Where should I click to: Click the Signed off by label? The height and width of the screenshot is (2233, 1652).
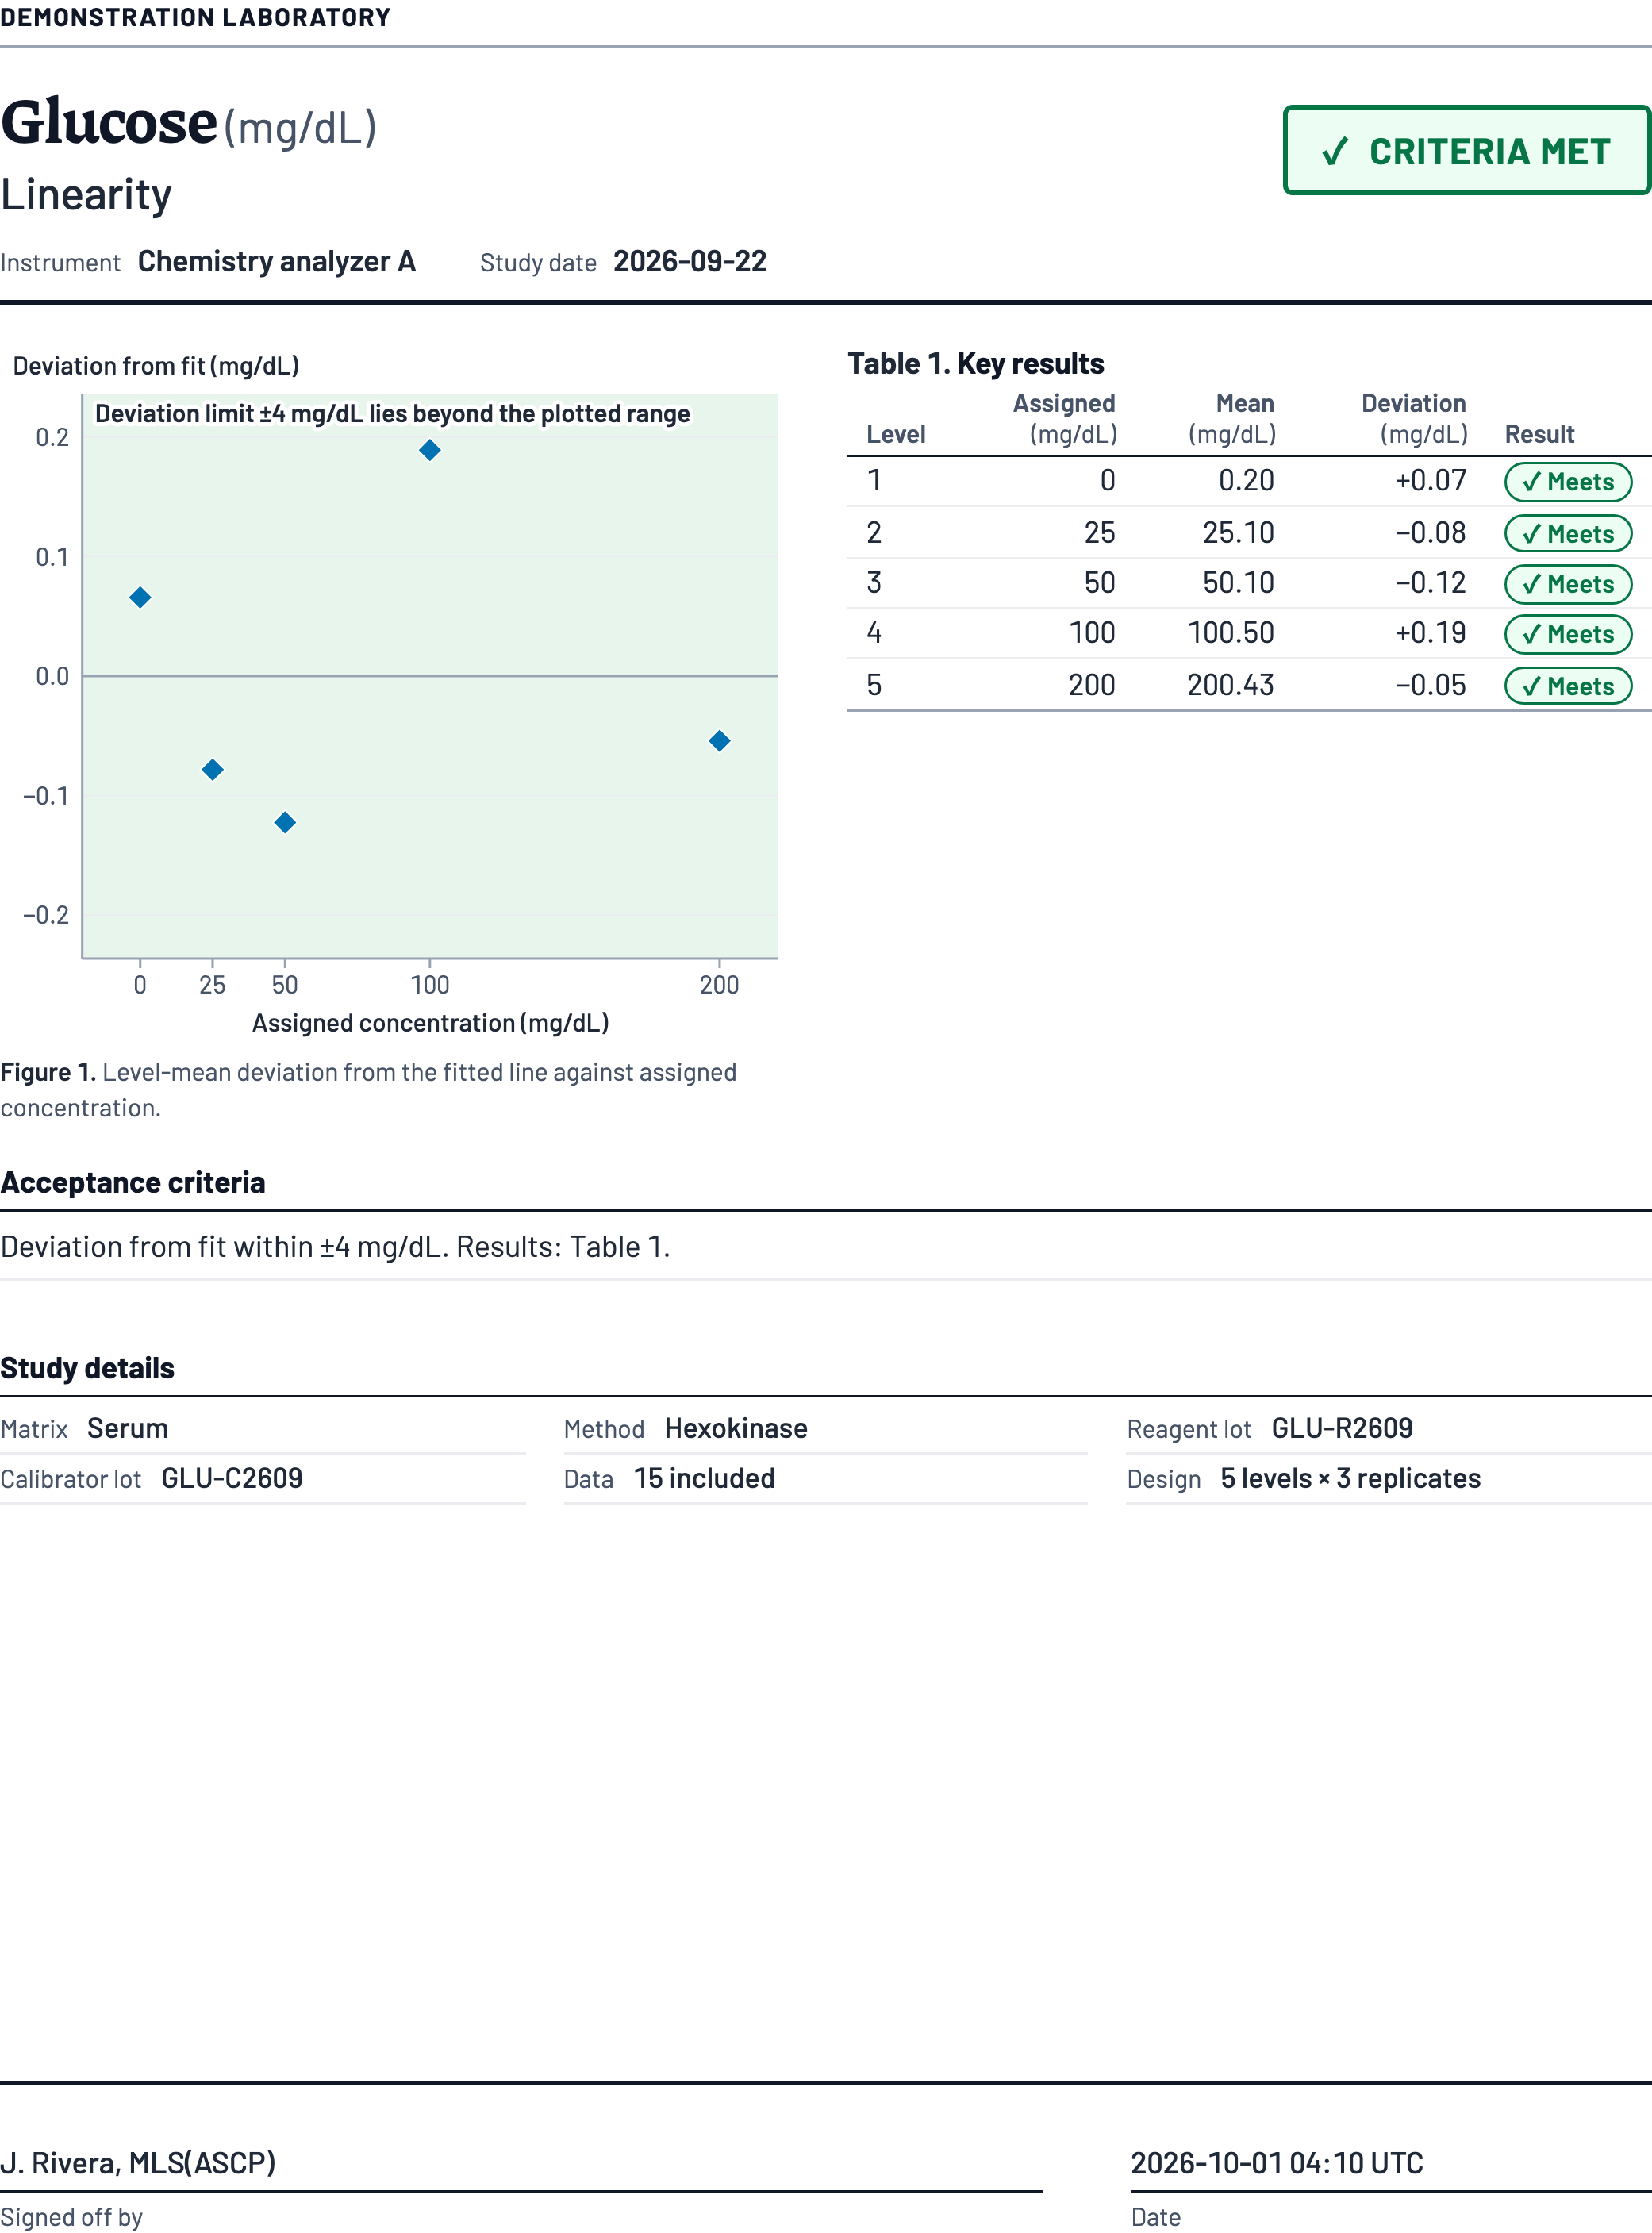pos(71,2217)
